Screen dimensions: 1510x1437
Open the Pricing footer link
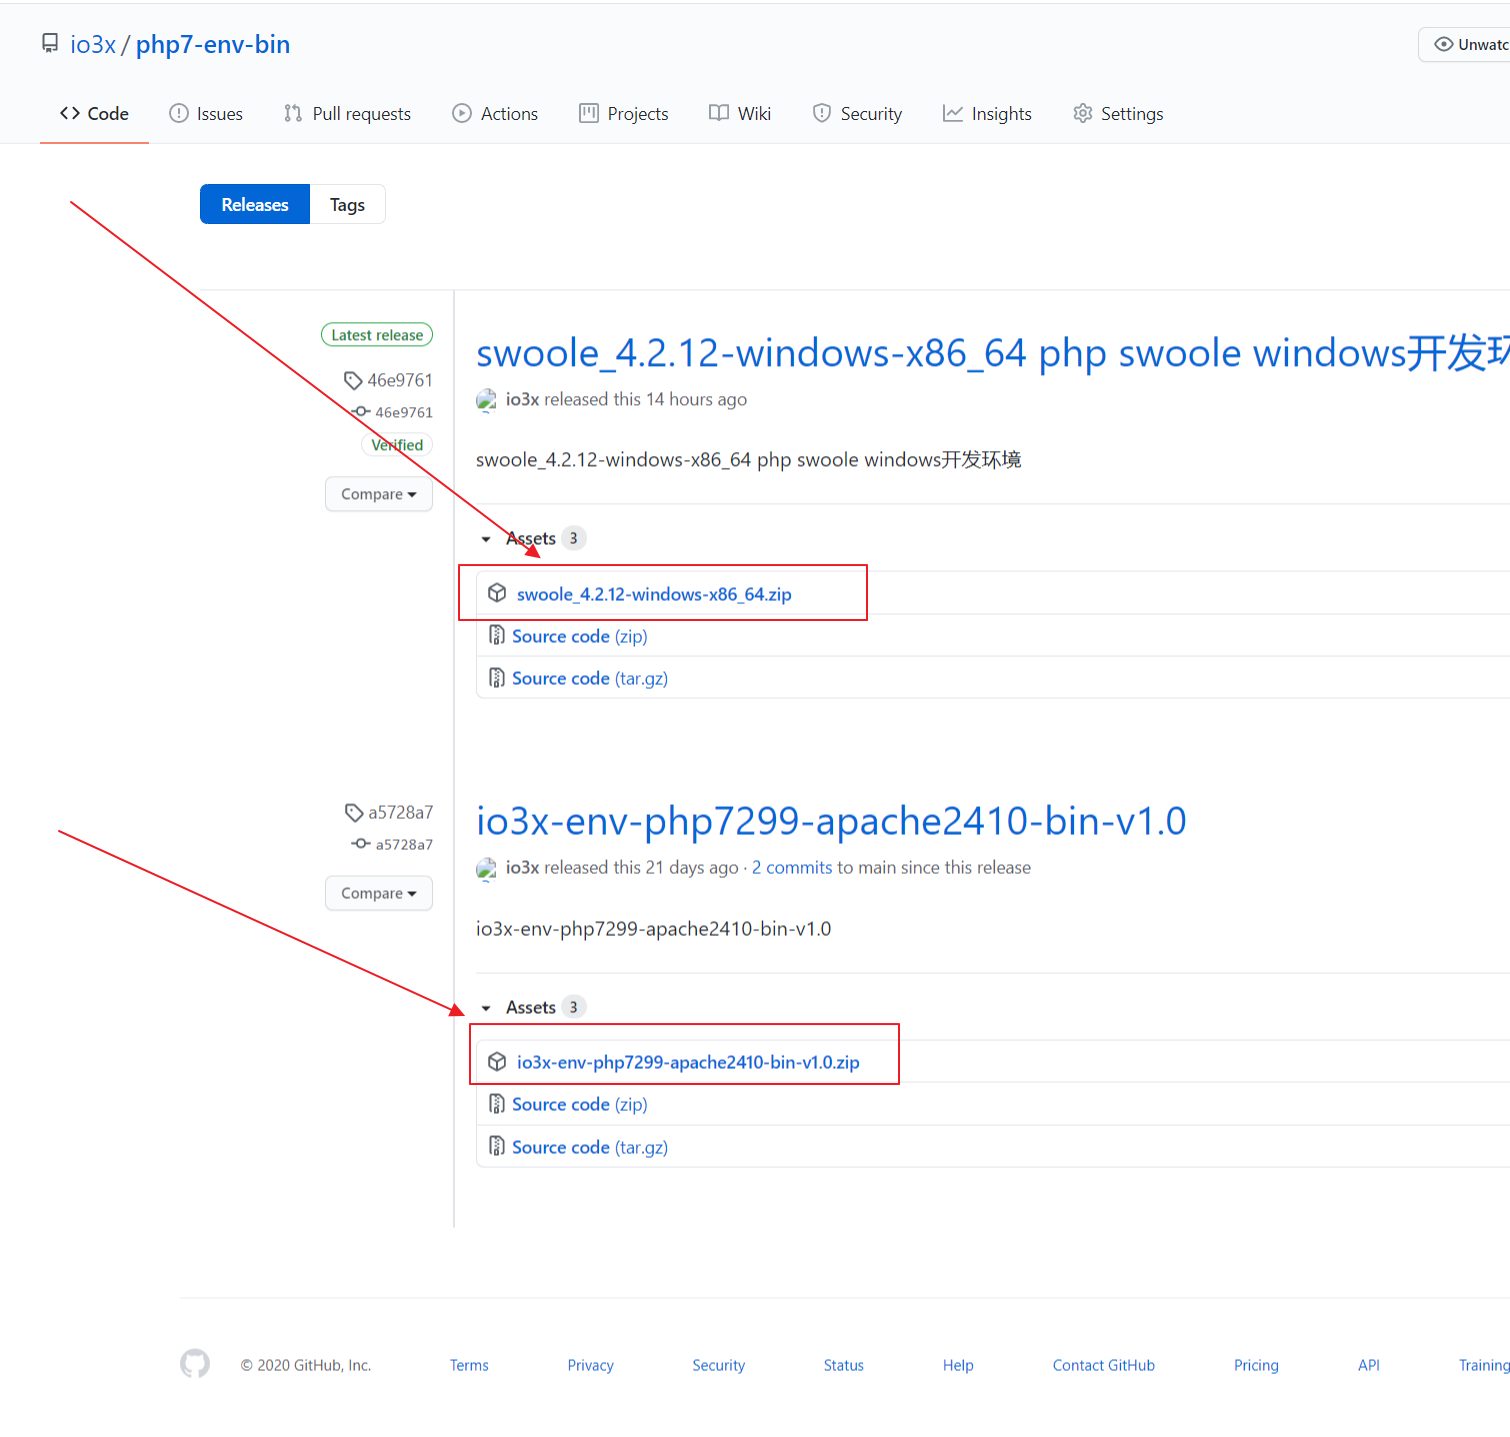[1256, 1365]
